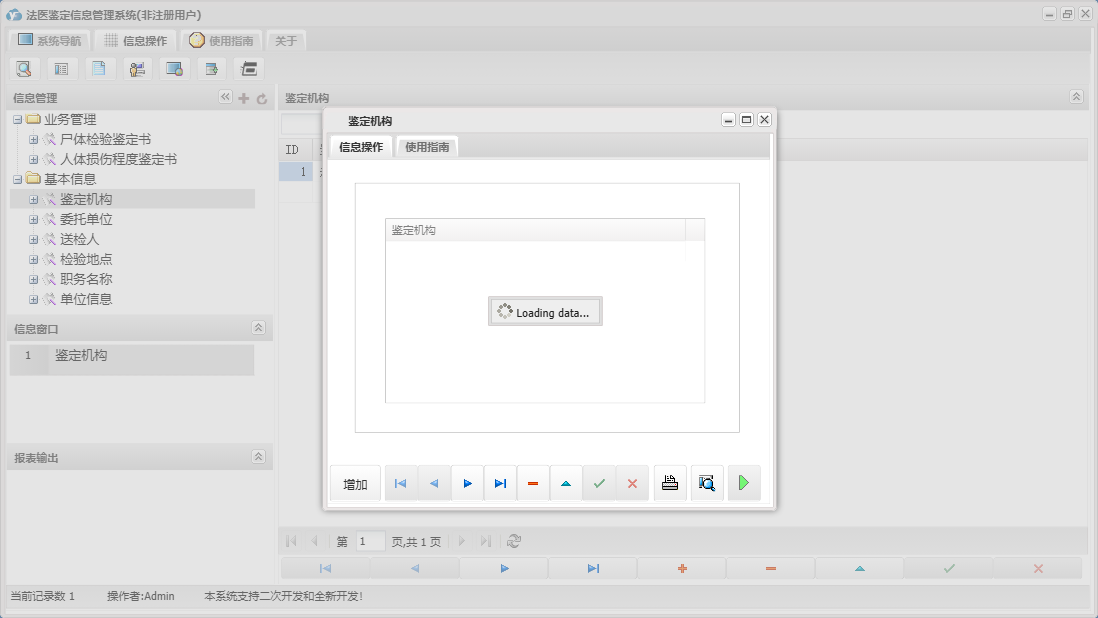Screen dimensions: 1098x618
Task: Go to next record in dialog toolbar
Action: [x=467, y=484]
